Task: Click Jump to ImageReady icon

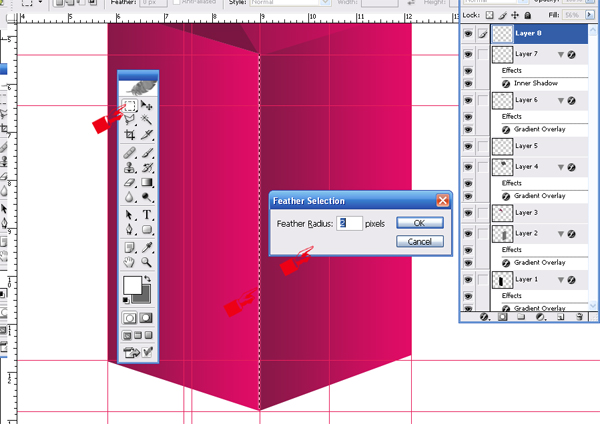Action: point(131,352)
